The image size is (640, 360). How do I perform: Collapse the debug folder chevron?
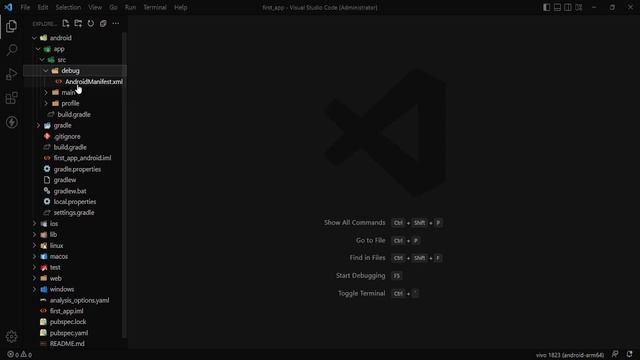46,71
